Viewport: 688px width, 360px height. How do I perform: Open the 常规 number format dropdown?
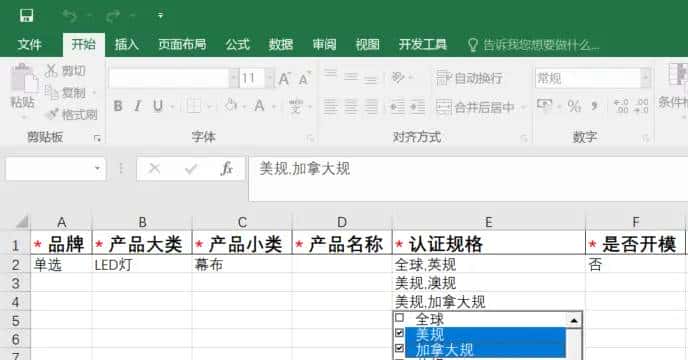(x=645, y=78)
